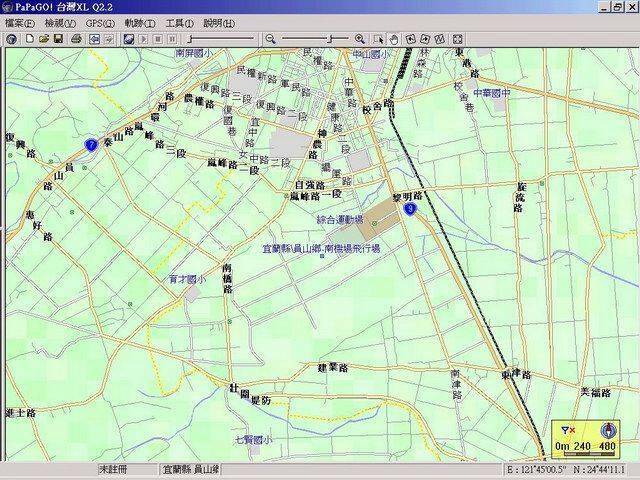This screenshot has height=480, width=640.
Task: Save using the floppy disk icon
Action: 58,39
